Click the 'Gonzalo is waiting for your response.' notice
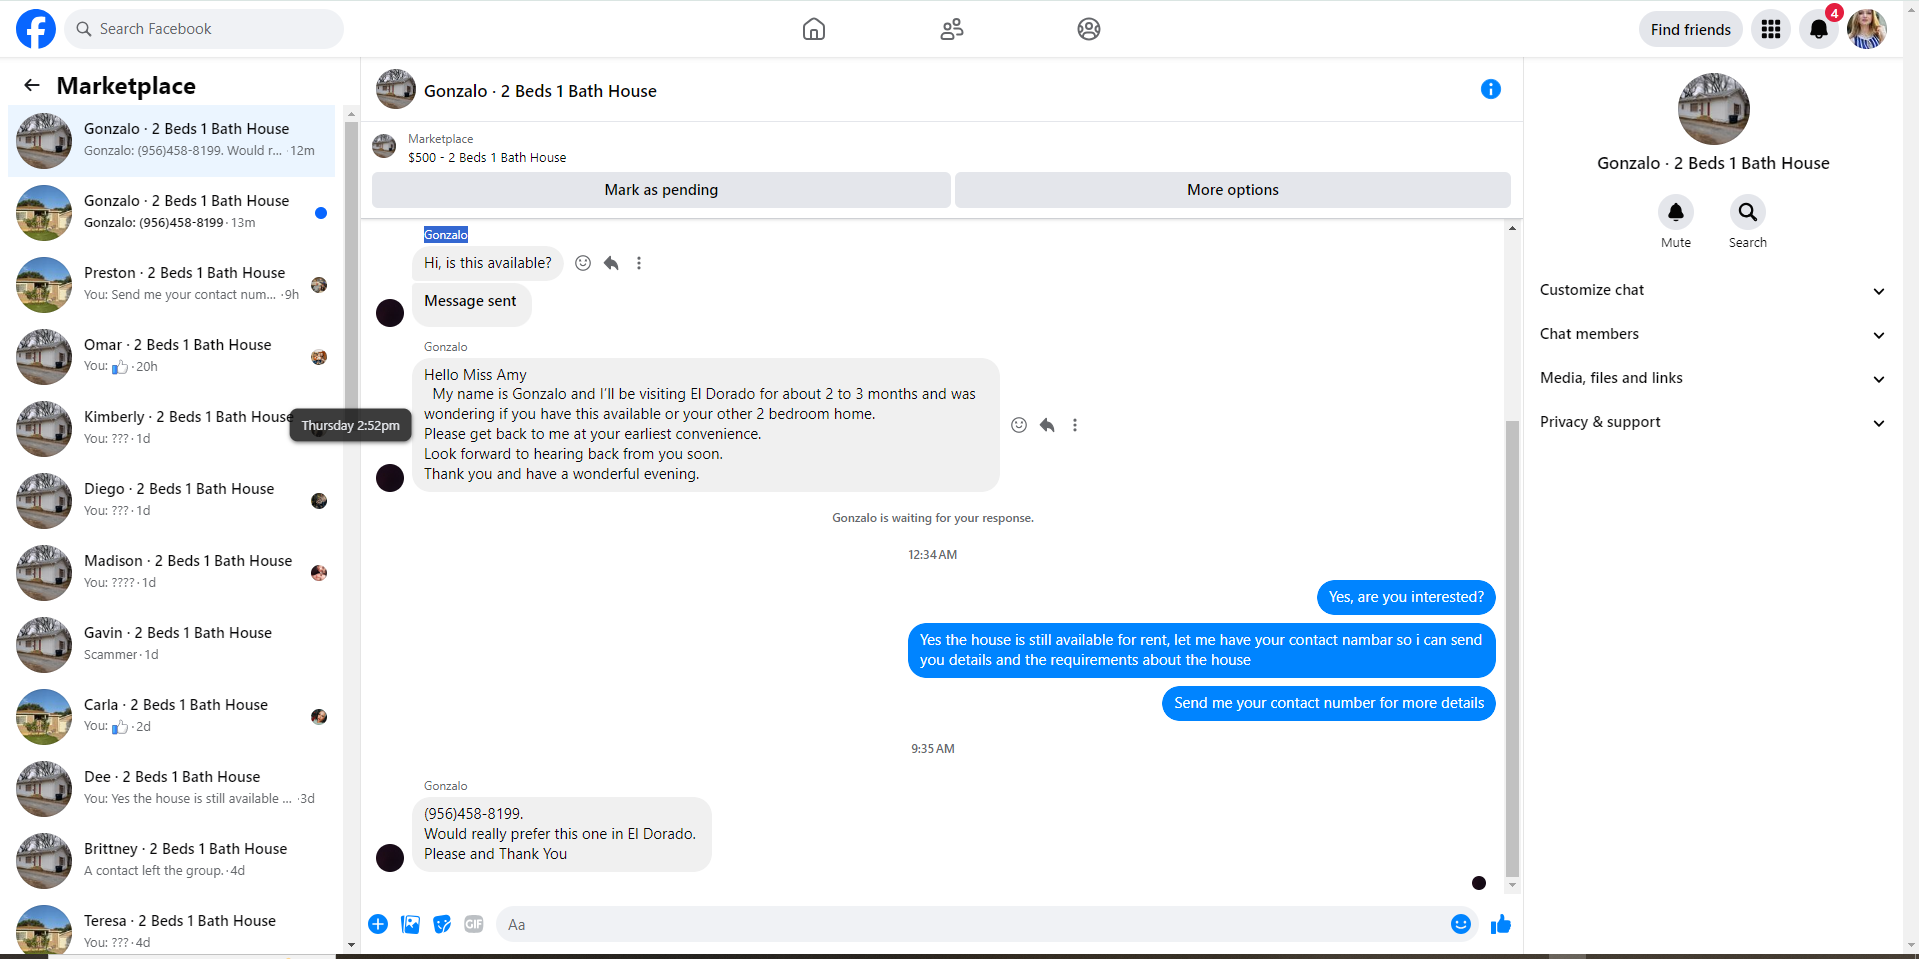Screen dimensions: 1919x959 click(933, 518)
